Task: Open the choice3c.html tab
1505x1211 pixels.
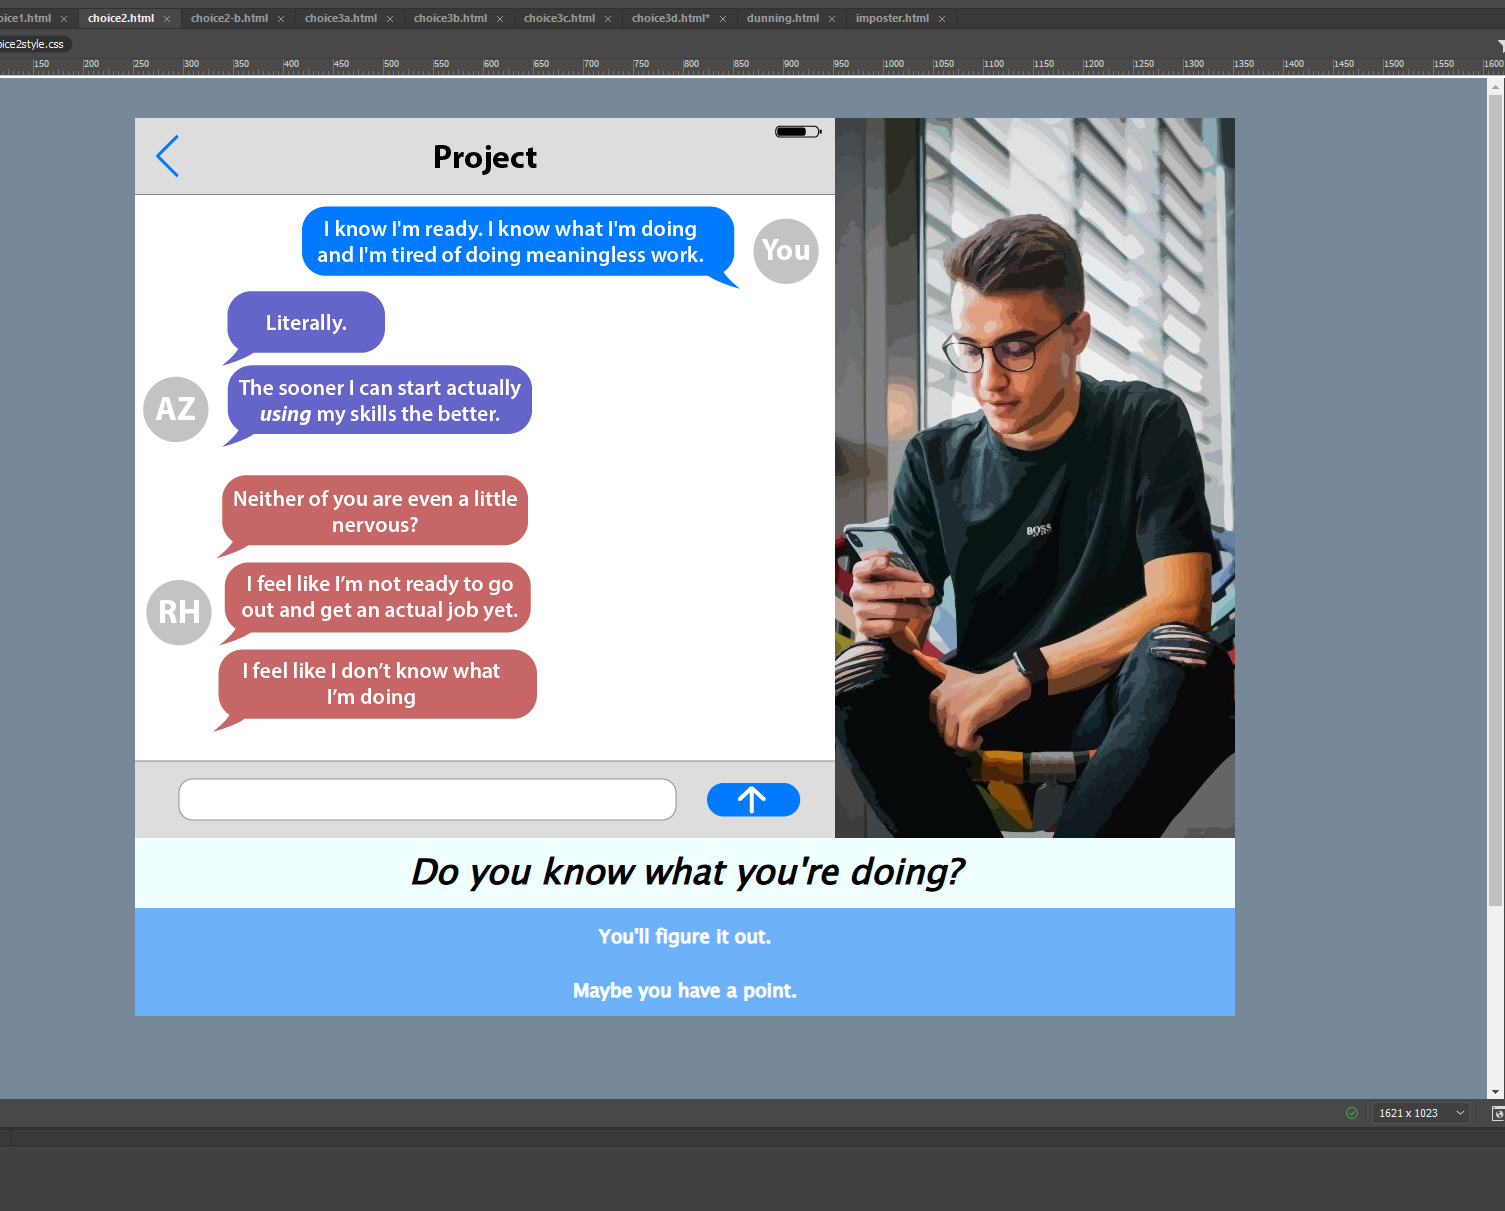Action: (x=559, y=18)
